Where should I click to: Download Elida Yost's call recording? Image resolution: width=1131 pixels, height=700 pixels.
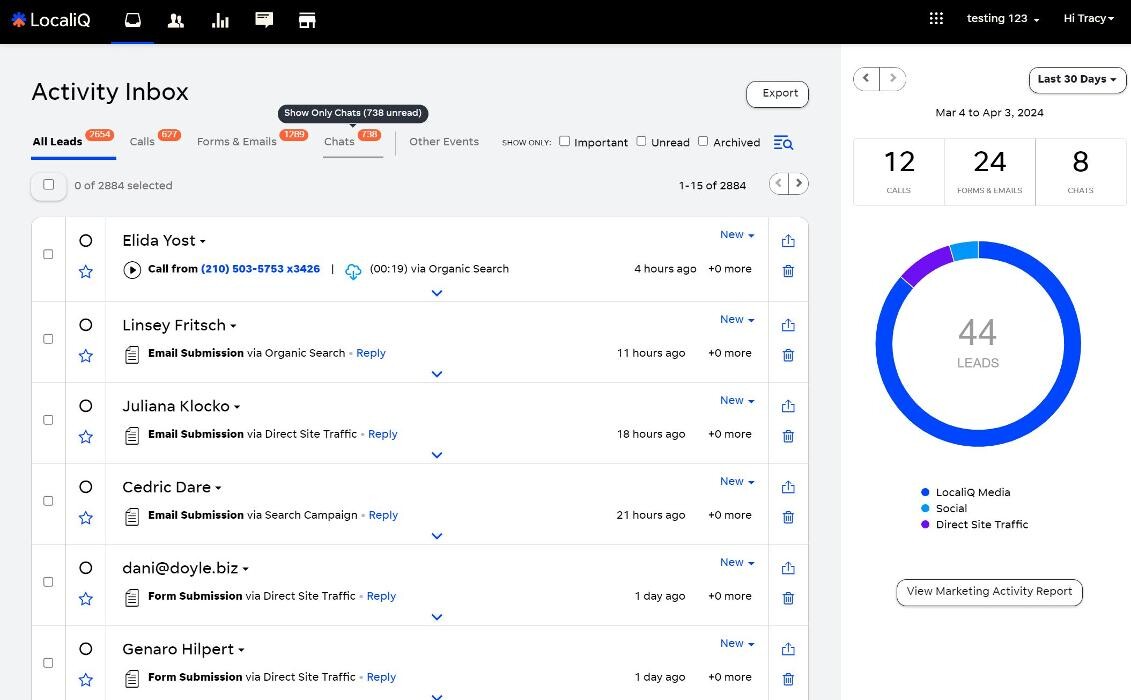(x=353, y=271)
